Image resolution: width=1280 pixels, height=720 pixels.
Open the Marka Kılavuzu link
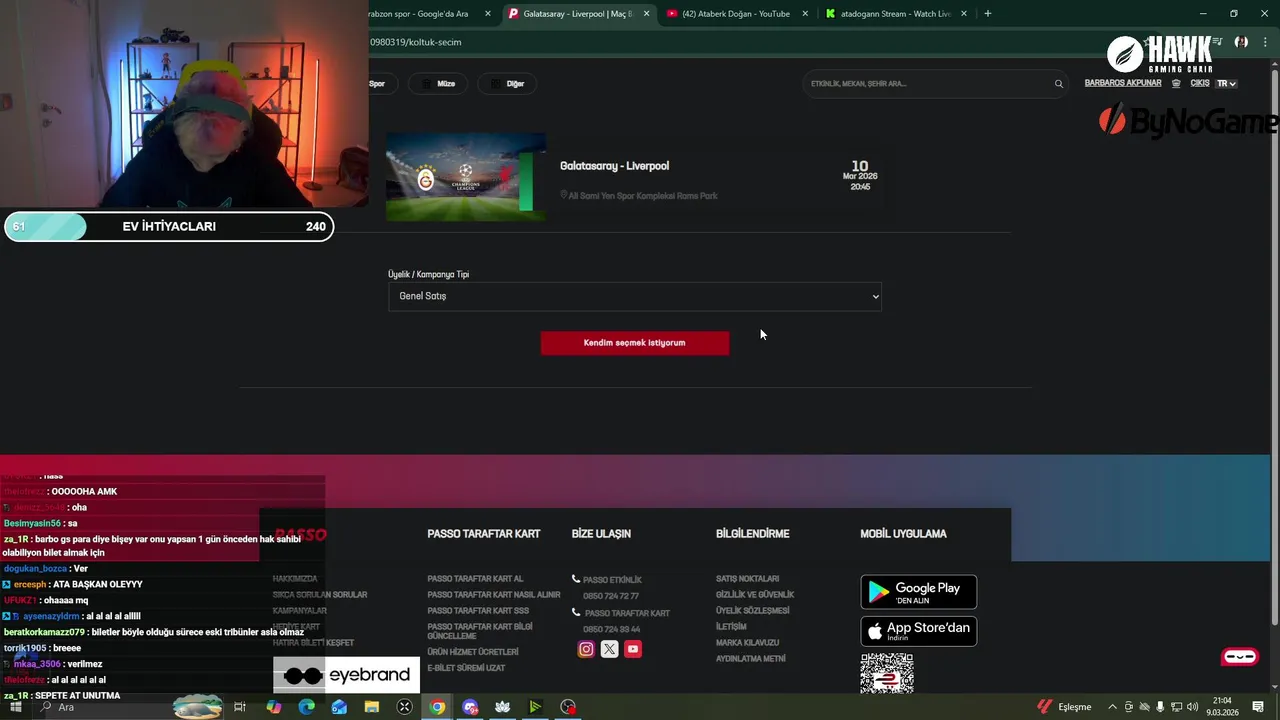point(747,643)
